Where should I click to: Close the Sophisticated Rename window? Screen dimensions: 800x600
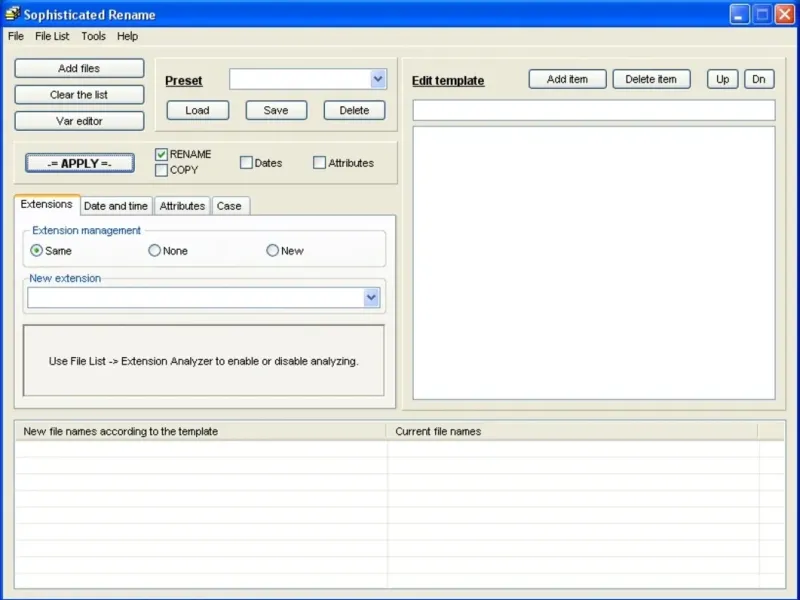[785, 14]
